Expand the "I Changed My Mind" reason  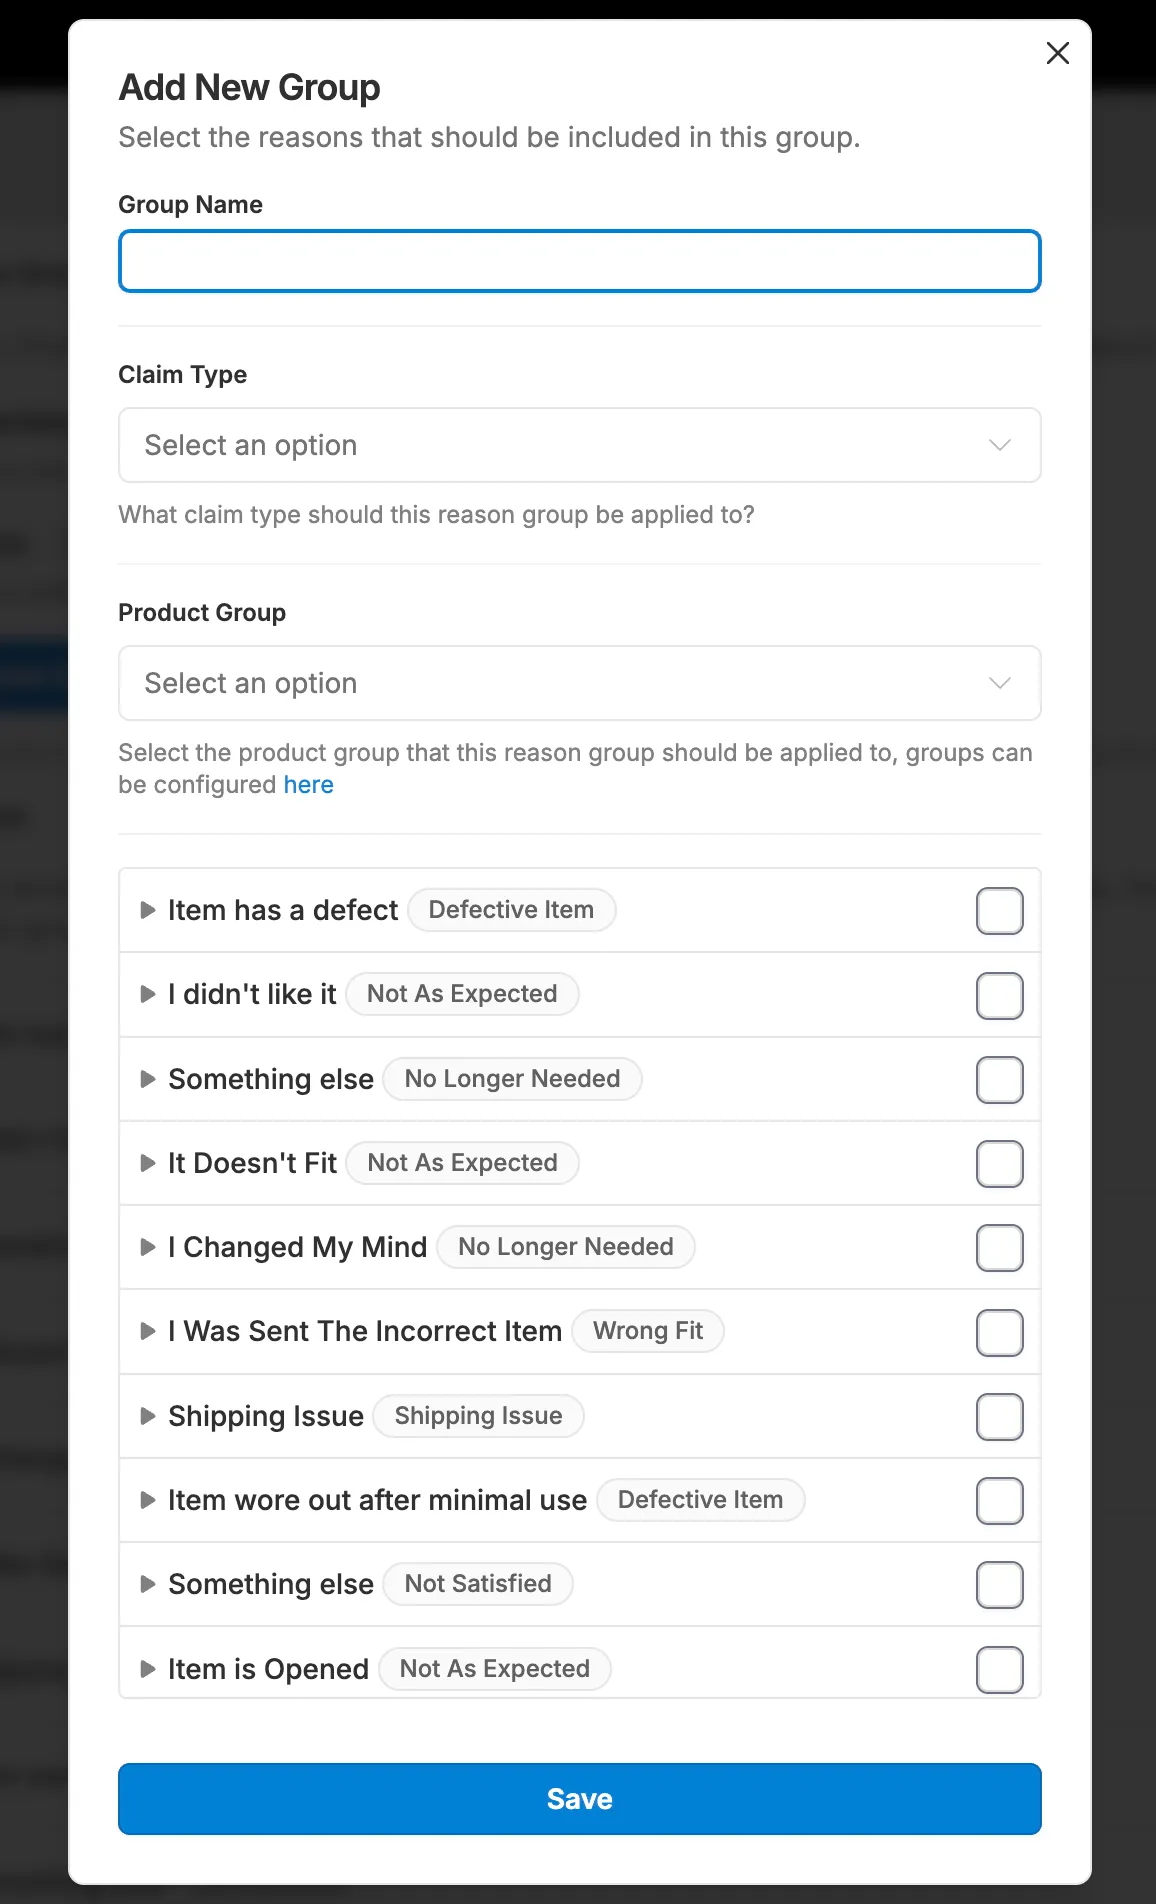pyautogui.click(x=147, y=1247)
